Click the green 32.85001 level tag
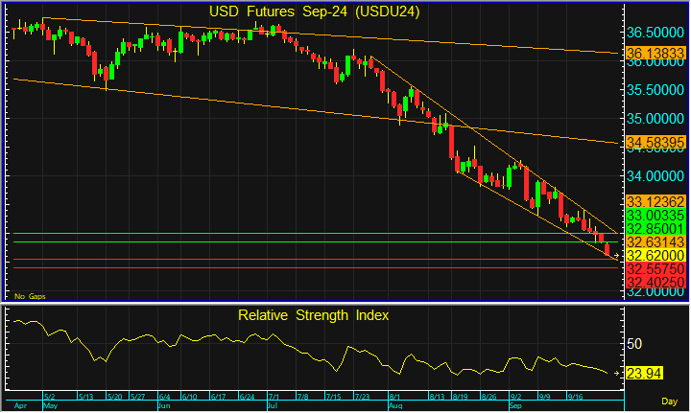The width and height of the screenshot is (691, 413). pos(654,228)
